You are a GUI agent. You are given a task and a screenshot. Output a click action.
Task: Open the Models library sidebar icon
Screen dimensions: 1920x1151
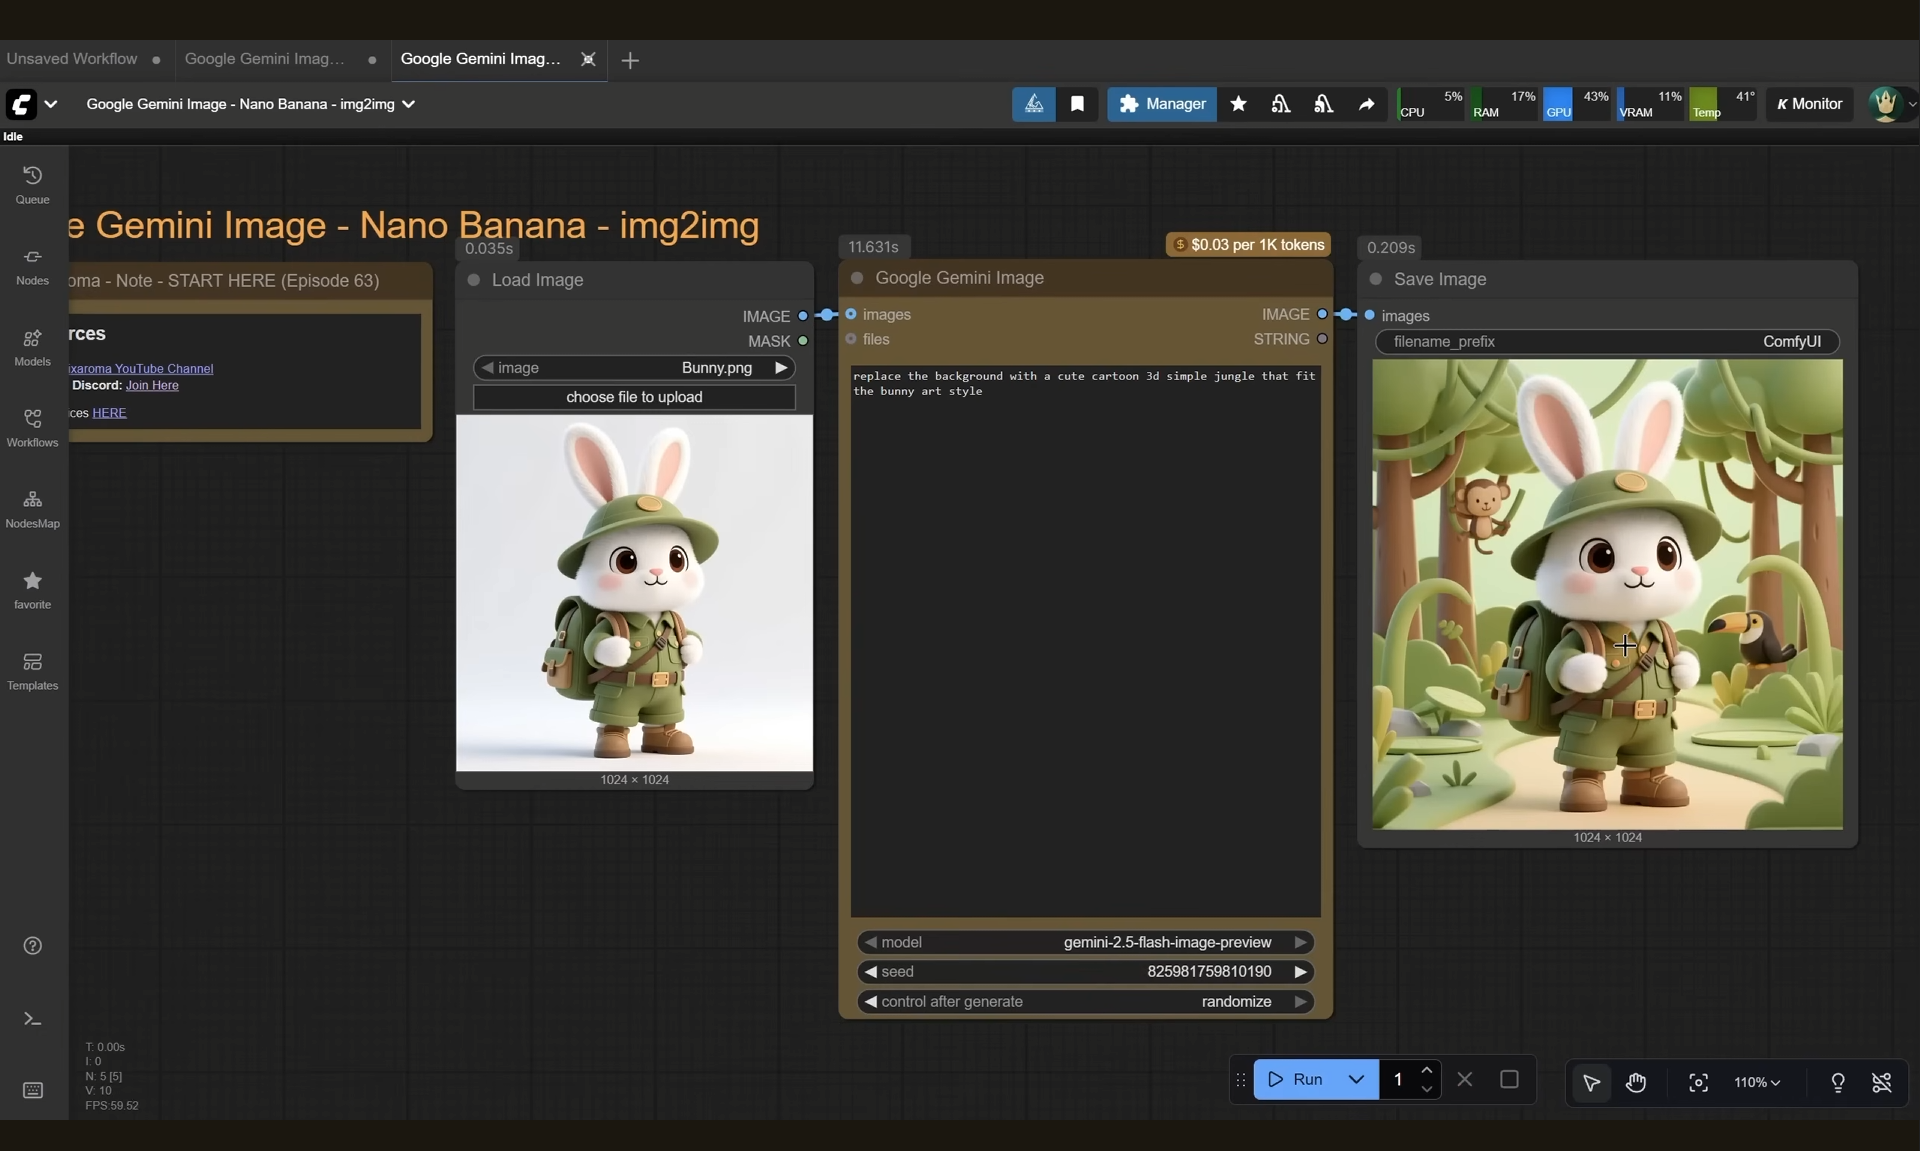pyautogui.click(x=32, y=346)
